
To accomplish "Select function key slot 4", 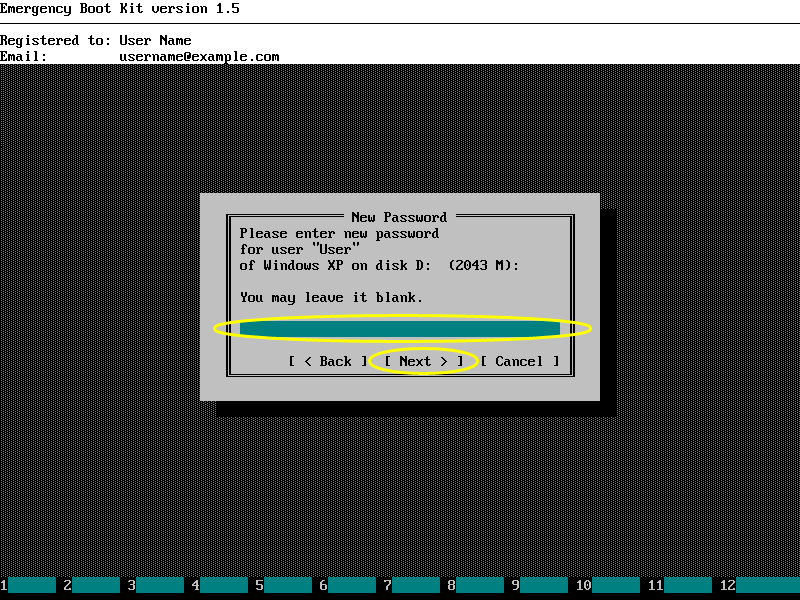I will [x=220, y=585].
